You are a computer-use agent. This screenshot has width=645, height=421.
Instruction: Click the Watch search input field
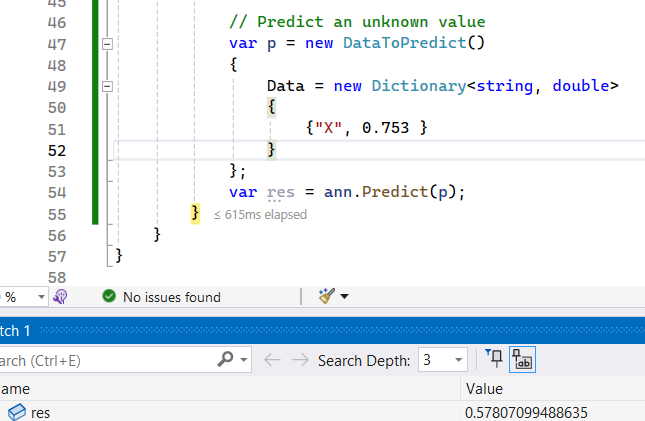click(107, 360)
